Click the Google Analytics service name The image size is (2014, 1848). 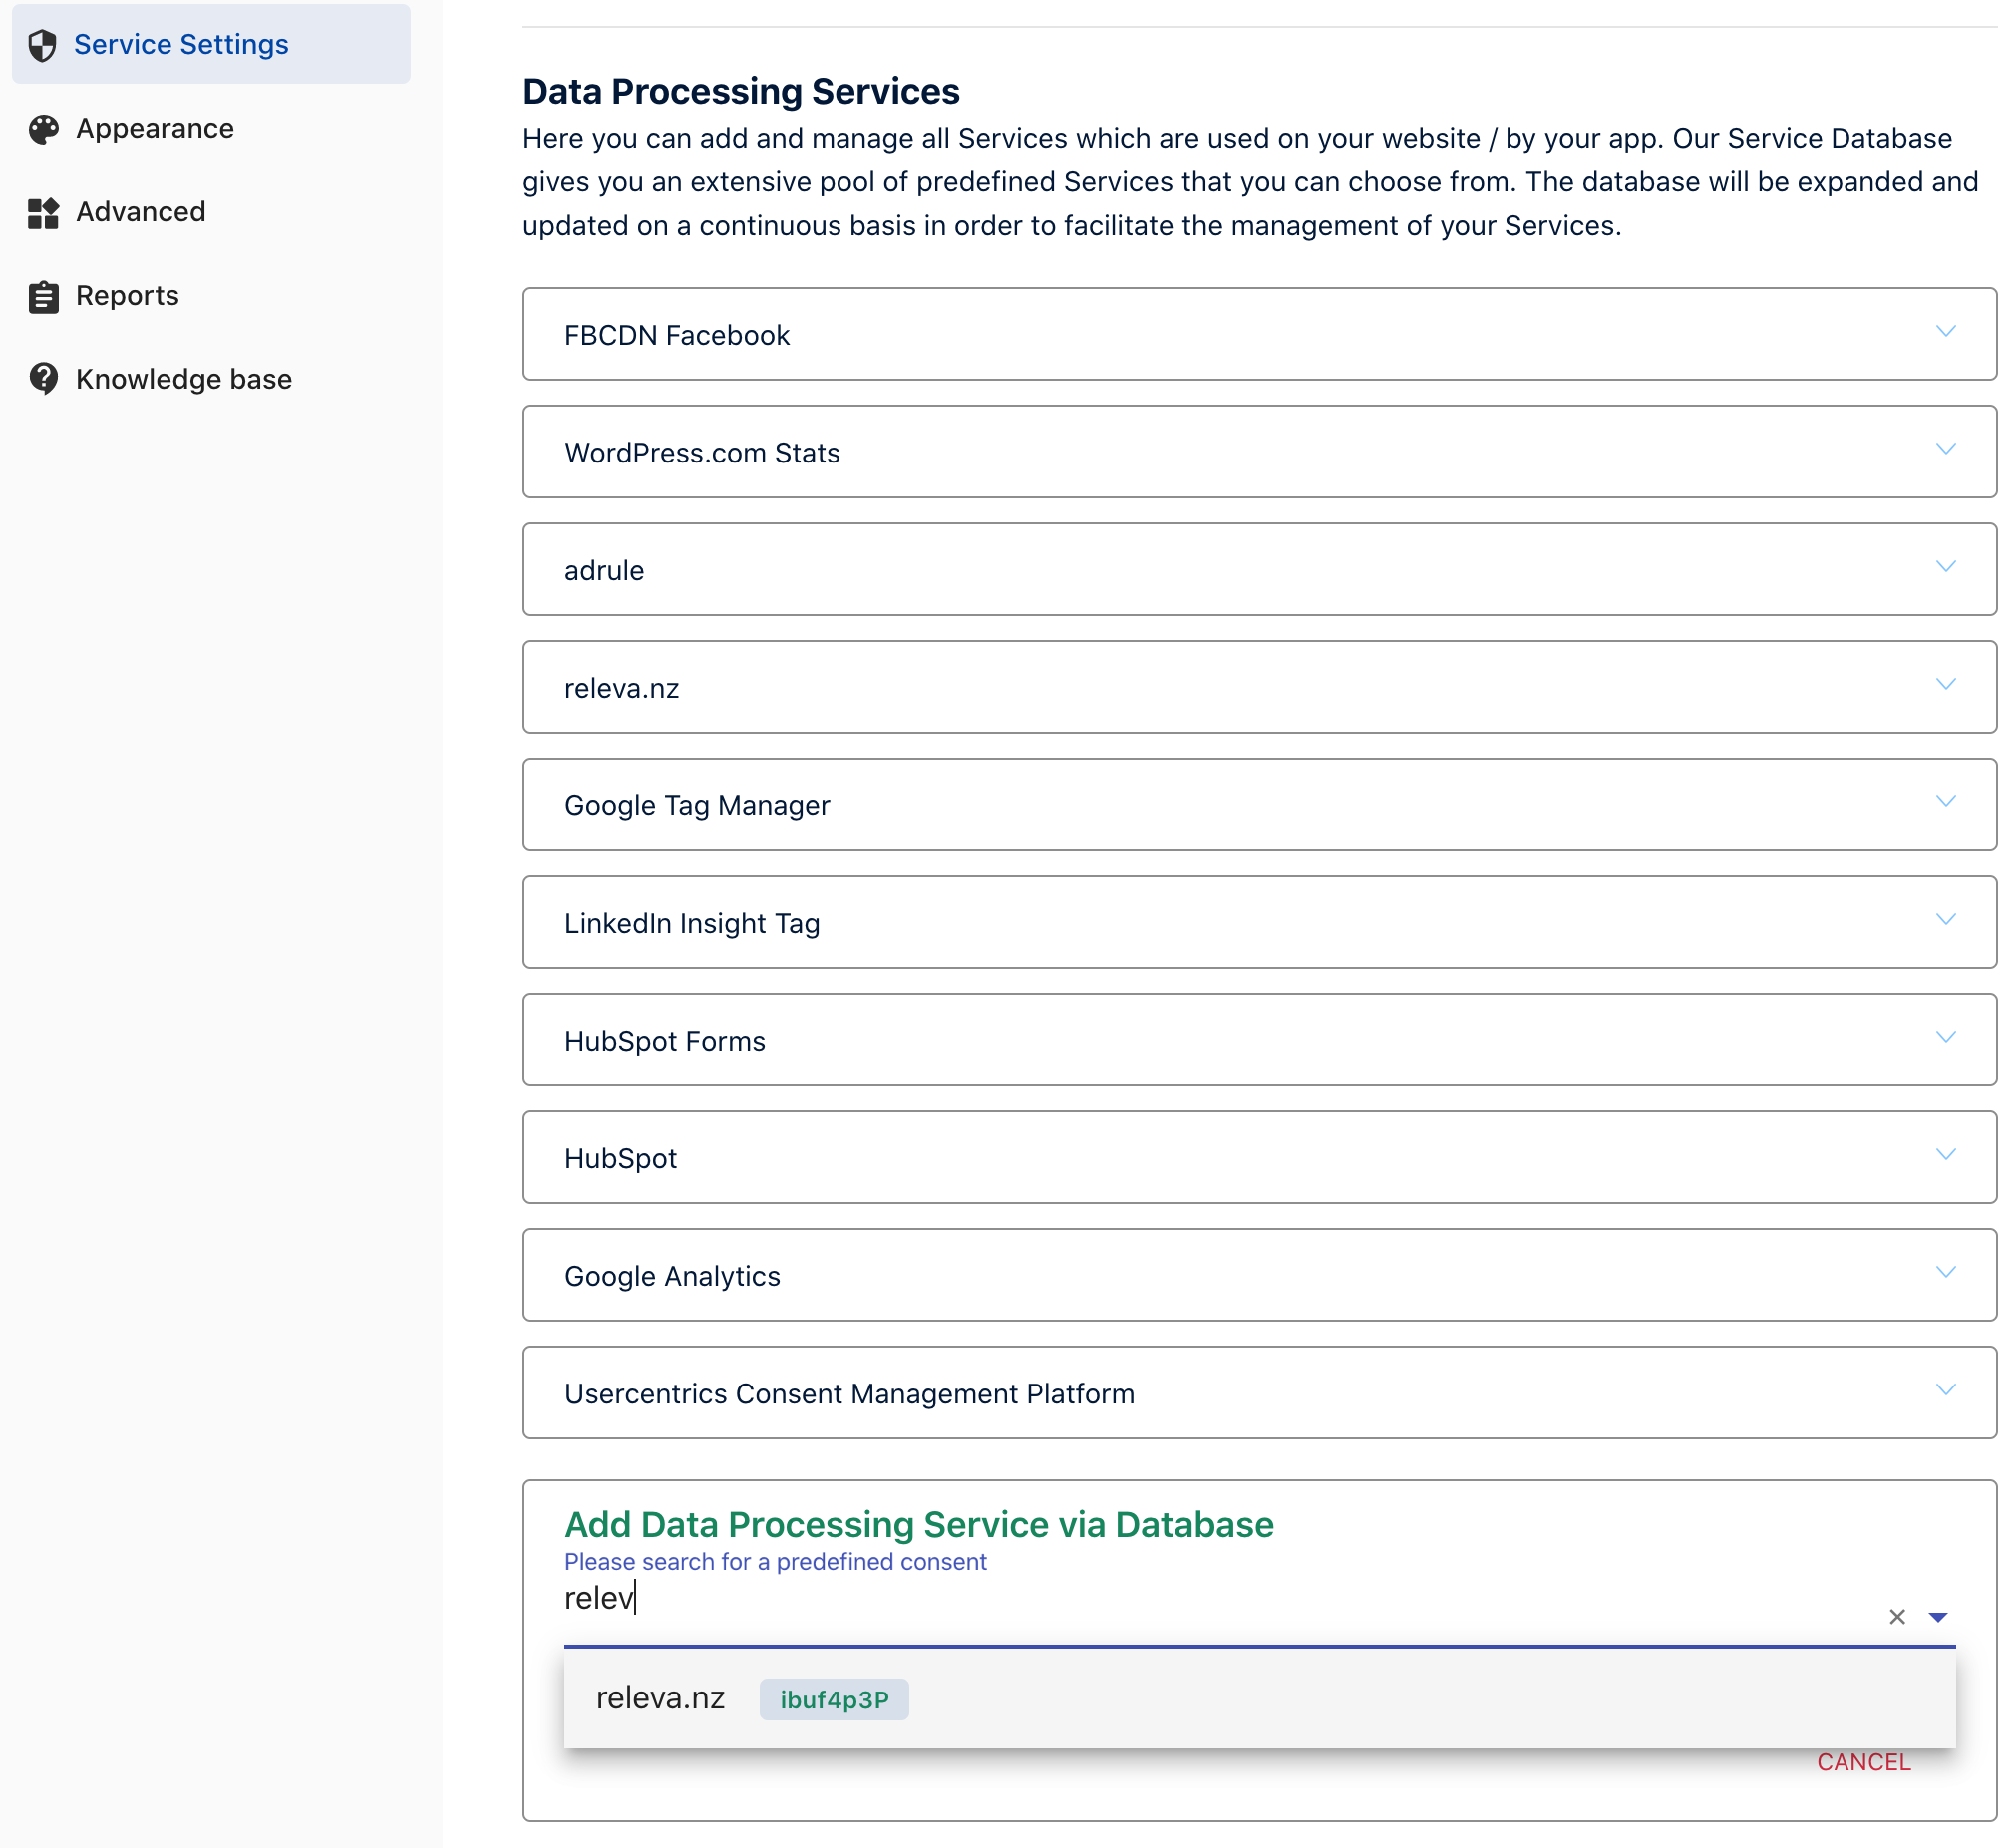(x=672, y=1277)
